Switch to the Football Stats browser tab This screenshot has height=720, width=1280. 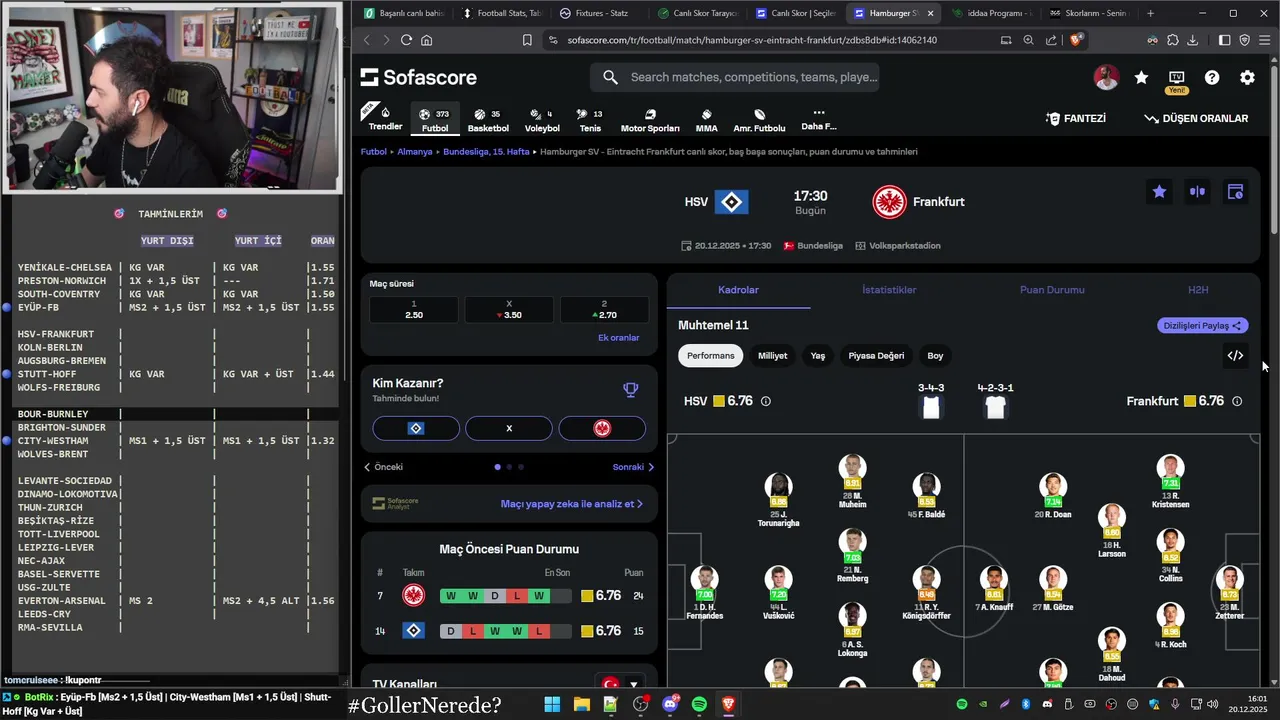[x=500, y=13]
